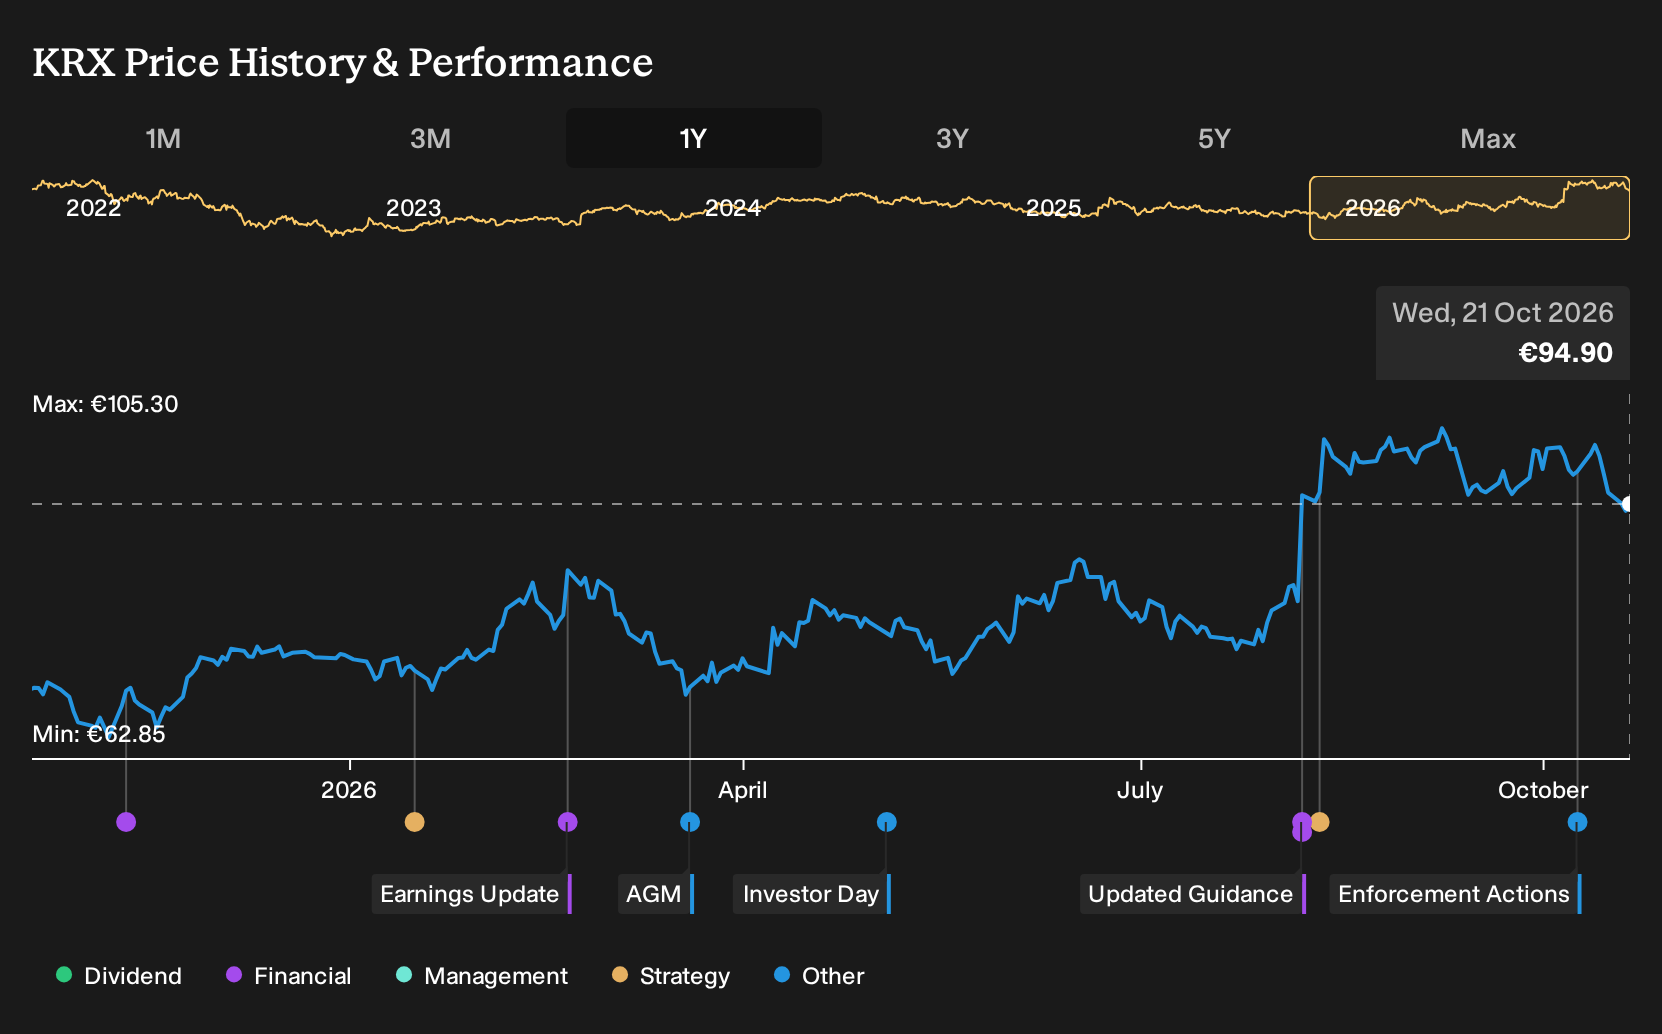Click the Earnings Update event label

[x=471, y=894]
